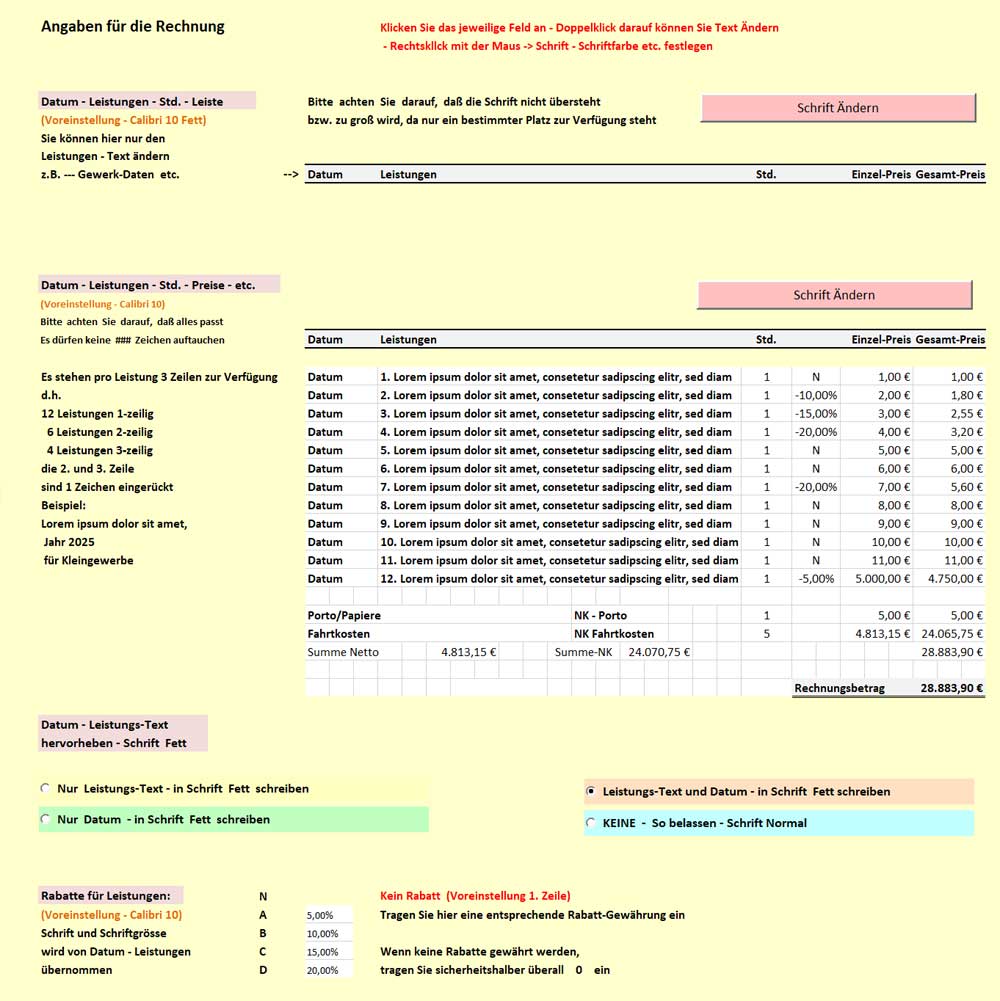Click Rabatt B field showing 10,00%
This screenshot has width=1000, height=1001.
point(329,933)
